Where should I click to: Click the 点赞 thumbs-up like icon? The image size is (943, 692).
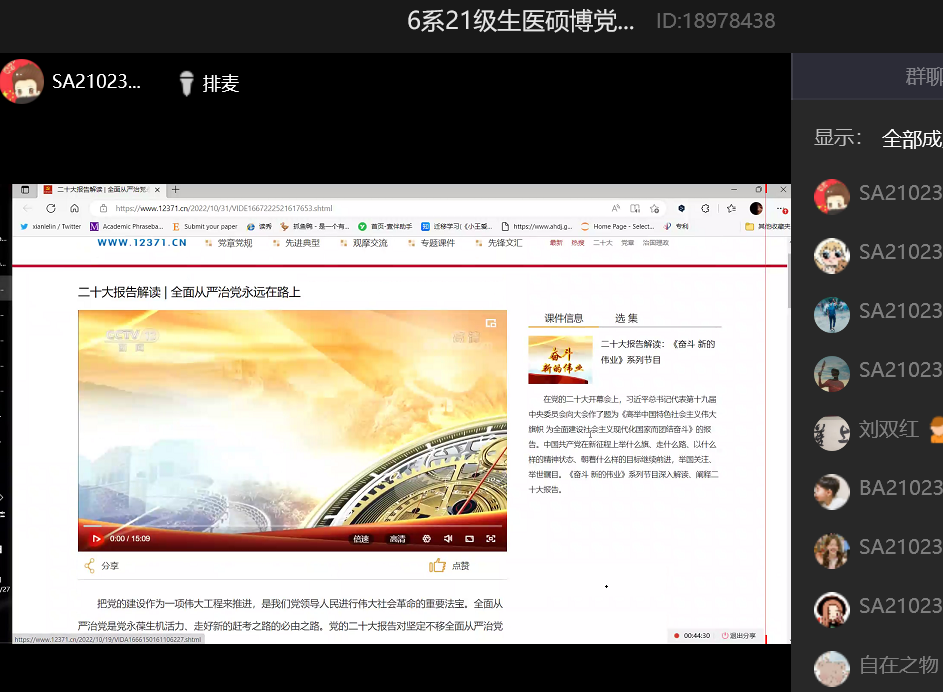pyautogui.click(x=437, y=566)
